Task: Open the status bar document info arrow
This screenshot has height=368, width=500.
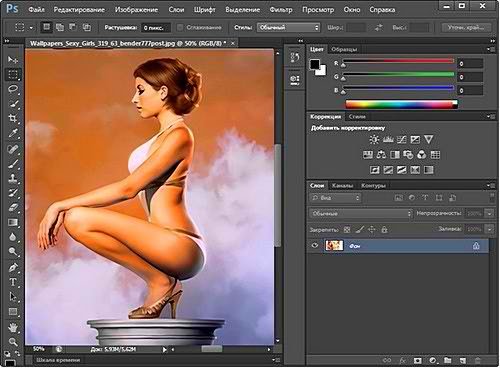Action: [164, 349]
